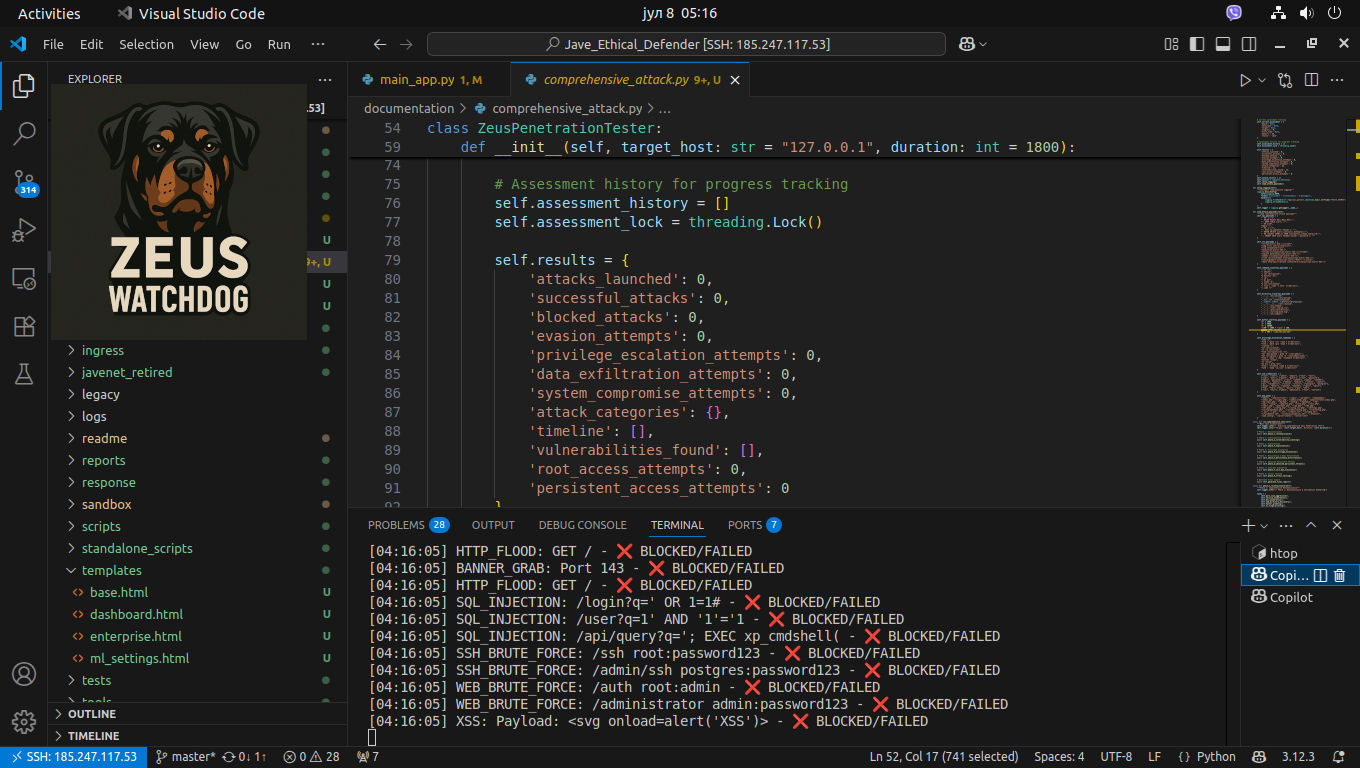Open the Run menu
Screen dimensions: 1360x768
279,44
